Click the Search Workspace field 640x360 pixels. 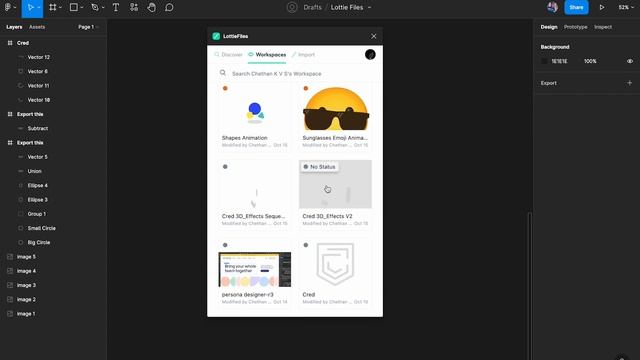(x=295, y=73)
